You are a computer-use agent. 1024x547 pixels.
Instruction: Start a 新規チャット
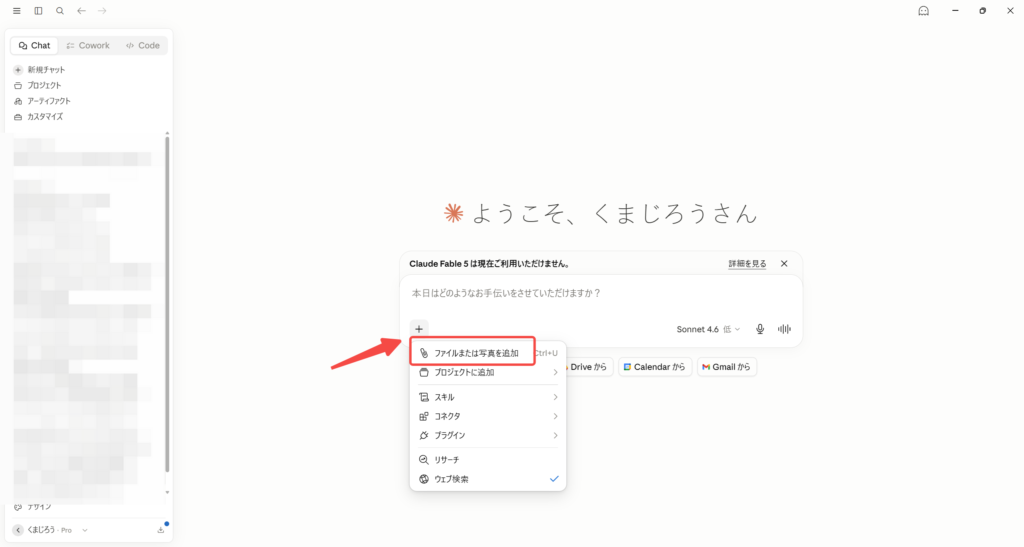tap(40, 70)
